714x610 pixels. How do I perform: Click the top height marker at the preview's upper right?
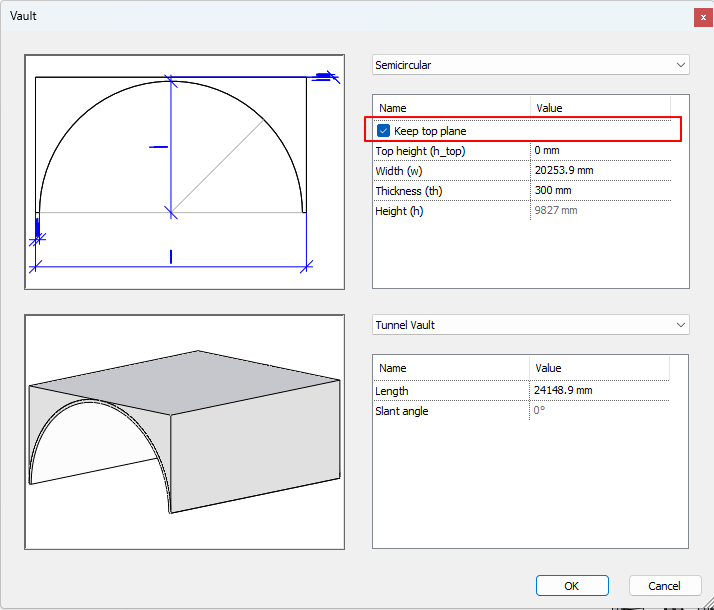[322, 76]
